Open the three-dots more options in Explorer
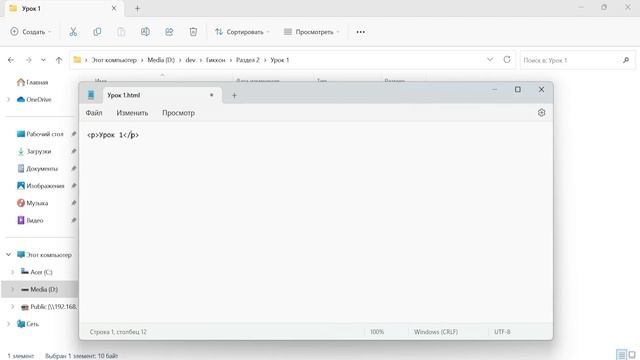 click(x=360, y=32)
